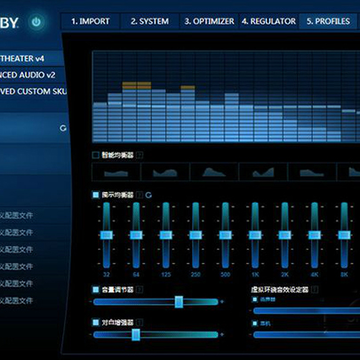Open the help icon next to 对白增强器
Screen dimensions: 360x360
(140, 322)
